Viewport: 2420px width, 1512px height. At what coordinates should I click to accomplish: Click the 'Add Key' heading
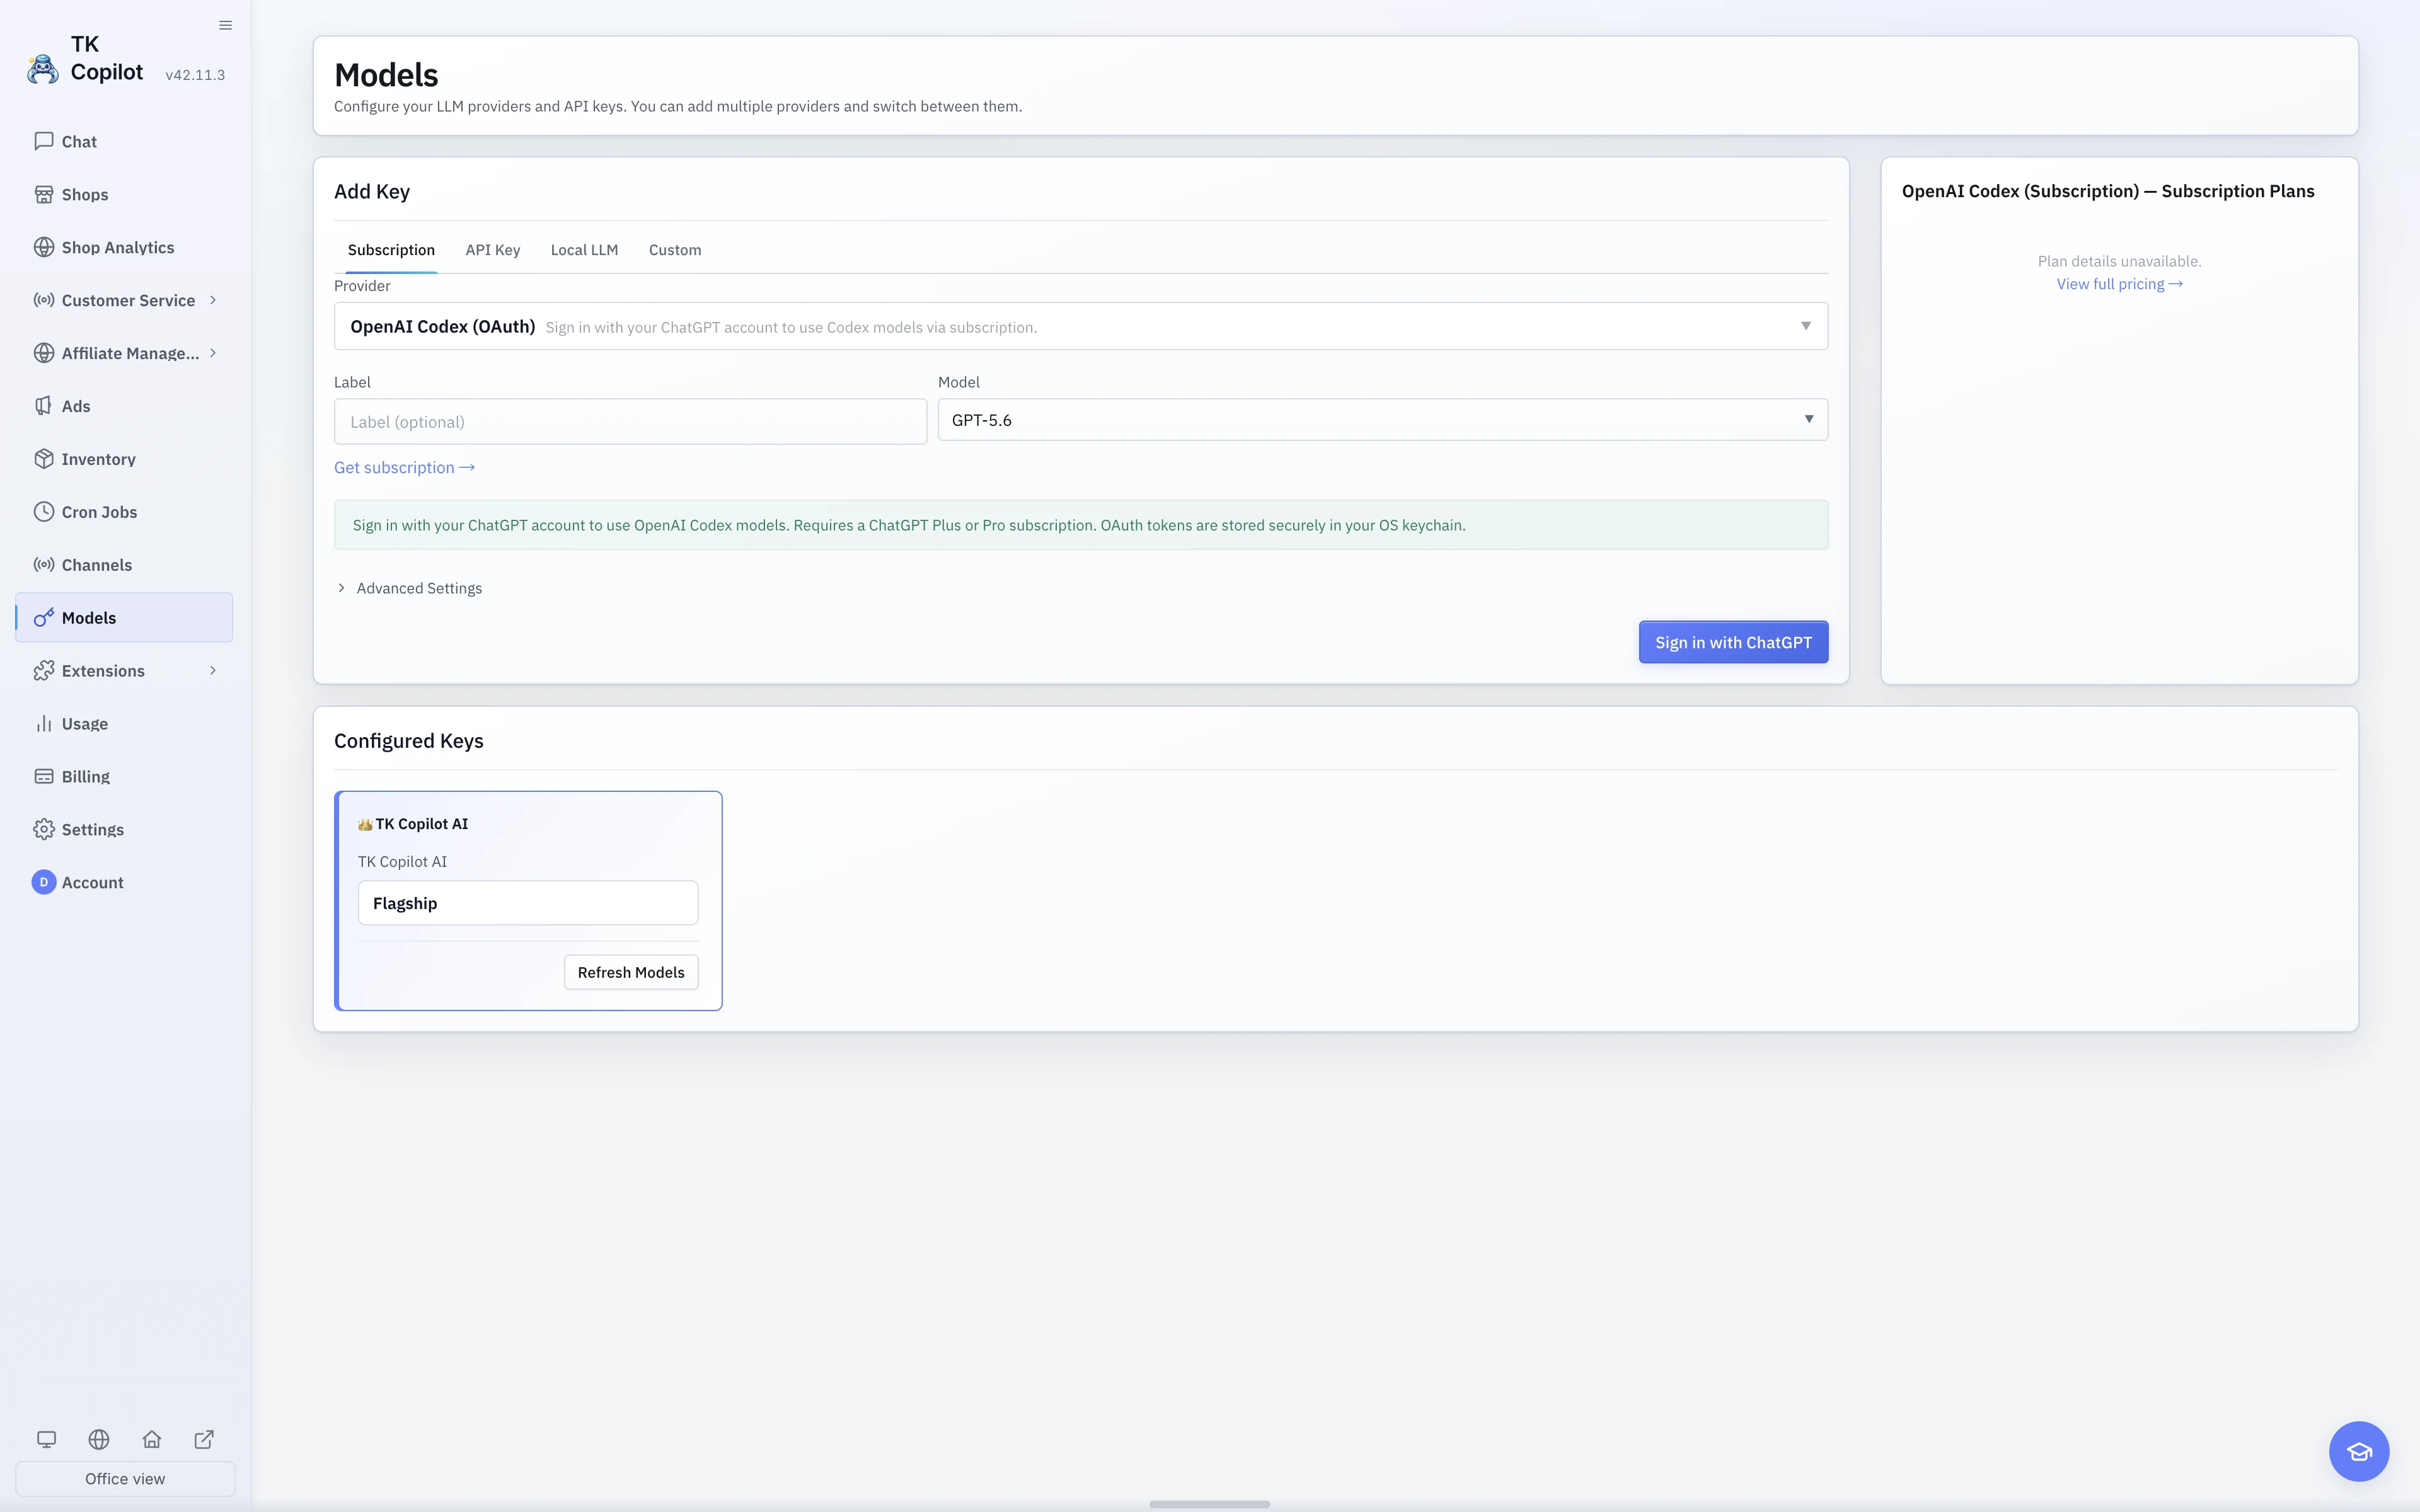pos(371,192)
